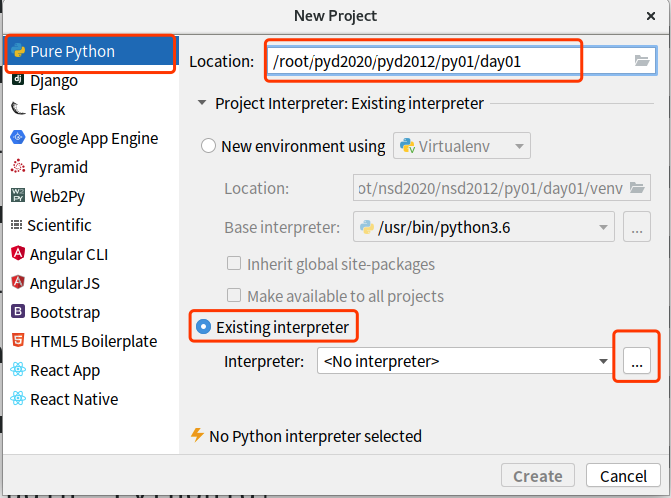Select the Existing interpreter radio button
Screen dimensions: 671x498
pyautogui.click(x=204, y=327)
